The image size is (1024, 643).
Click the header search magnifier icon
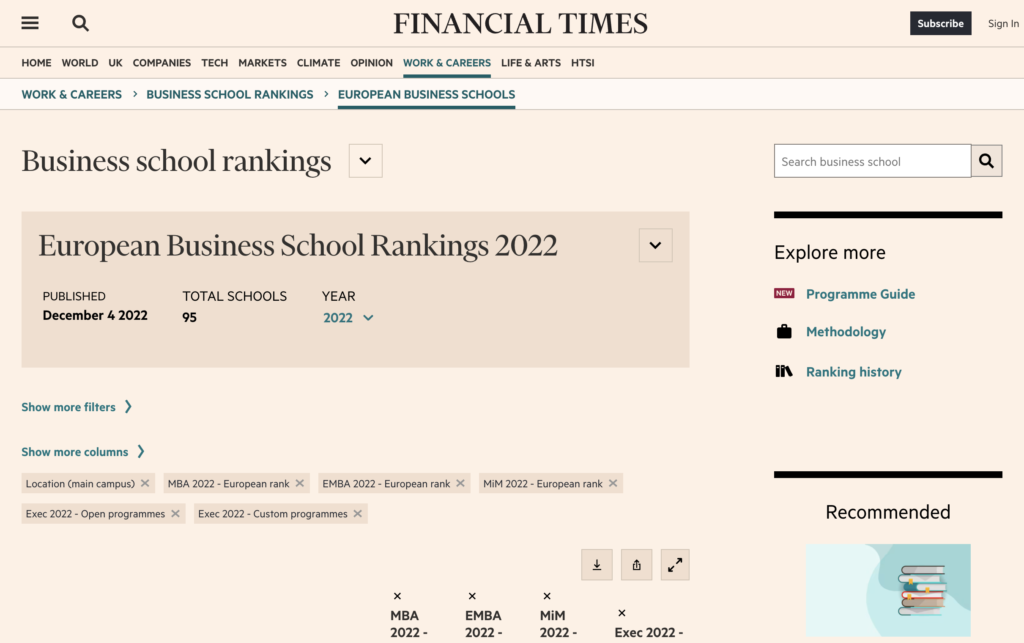[x=80, y=24]
